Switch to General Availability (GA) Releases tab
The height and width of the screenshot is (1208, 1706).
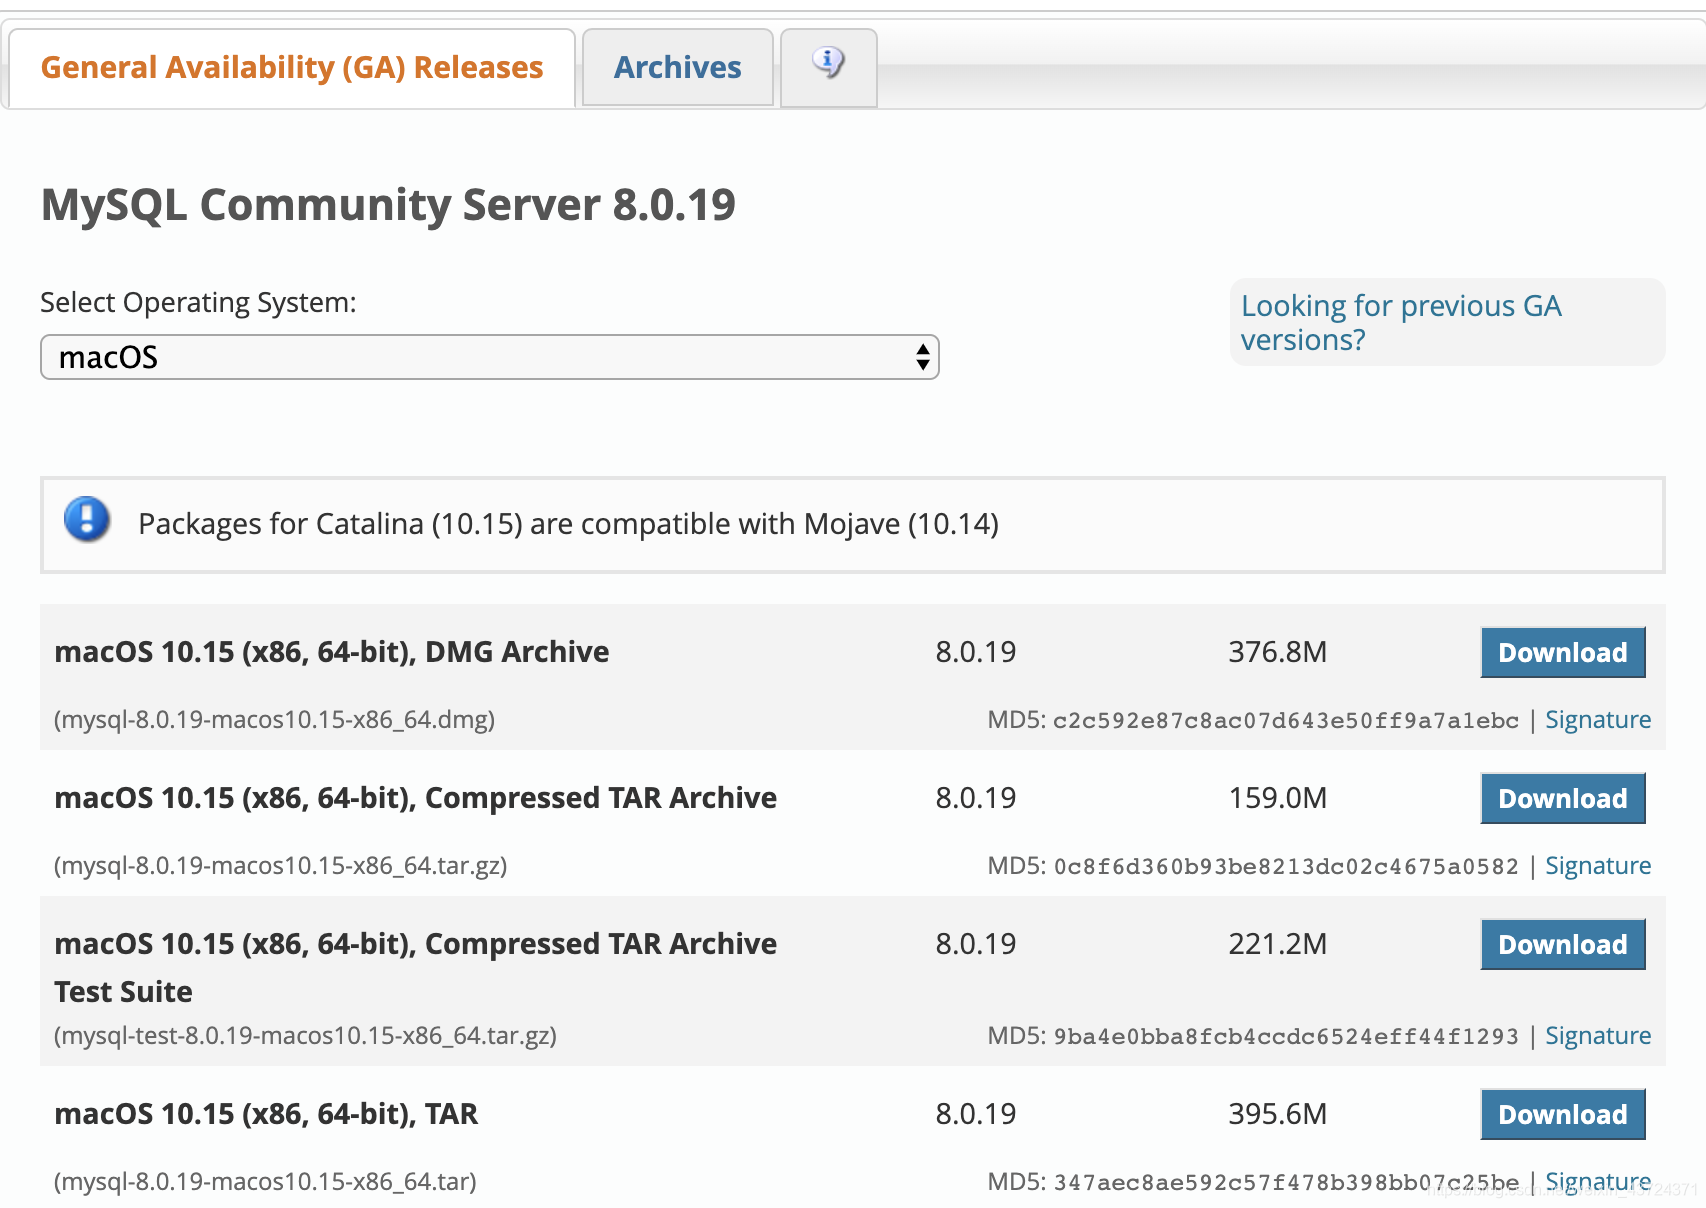click(291, 67)
